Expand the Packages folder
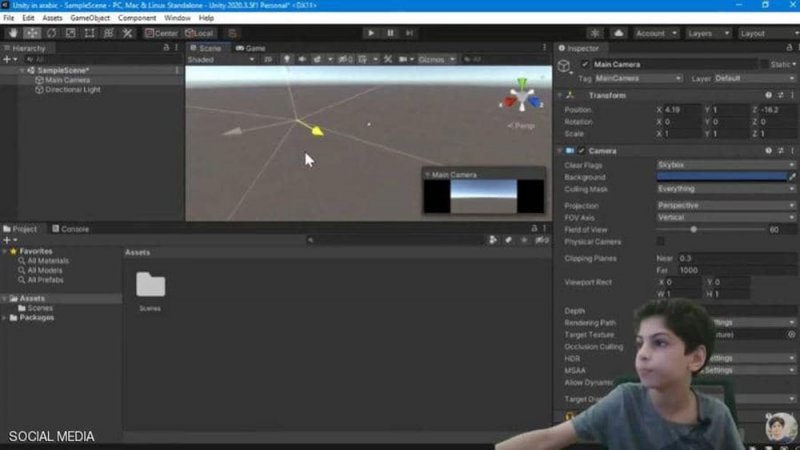 coord(5,318)
